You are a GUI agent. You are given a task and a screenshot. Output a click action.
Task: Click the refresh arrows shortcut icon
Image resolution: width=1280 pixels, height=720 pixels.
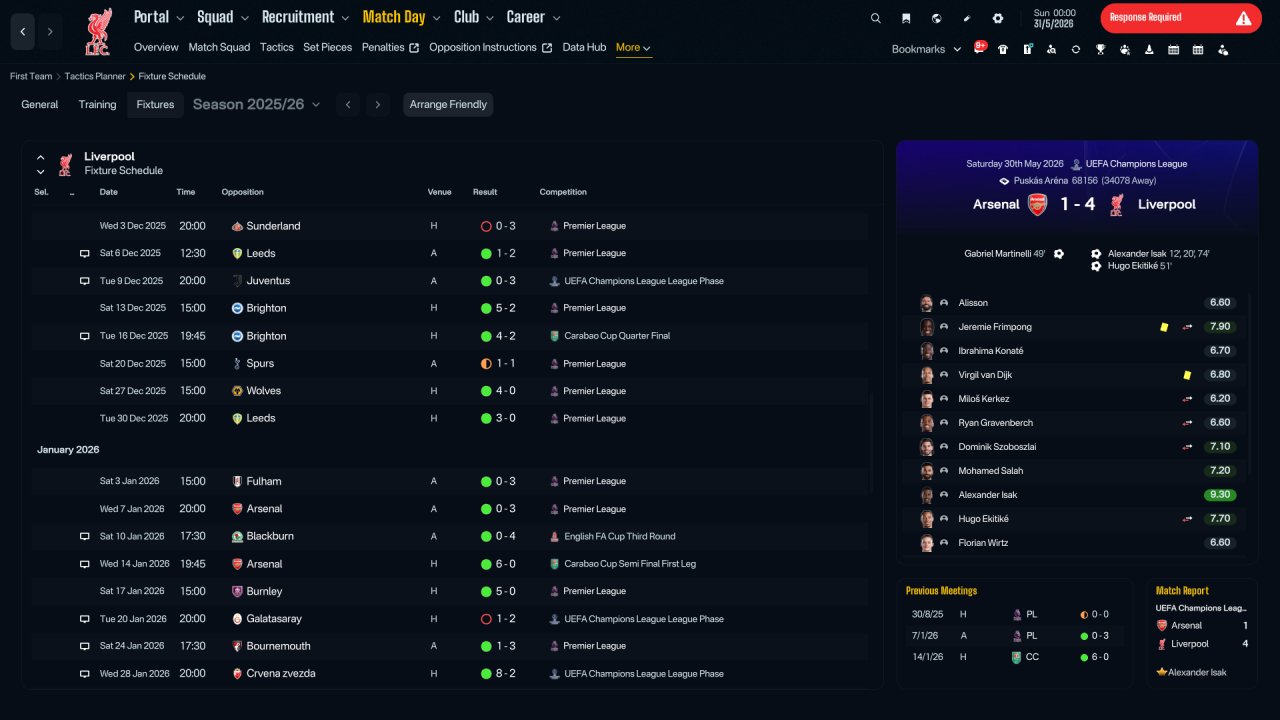coord(1076,49)
